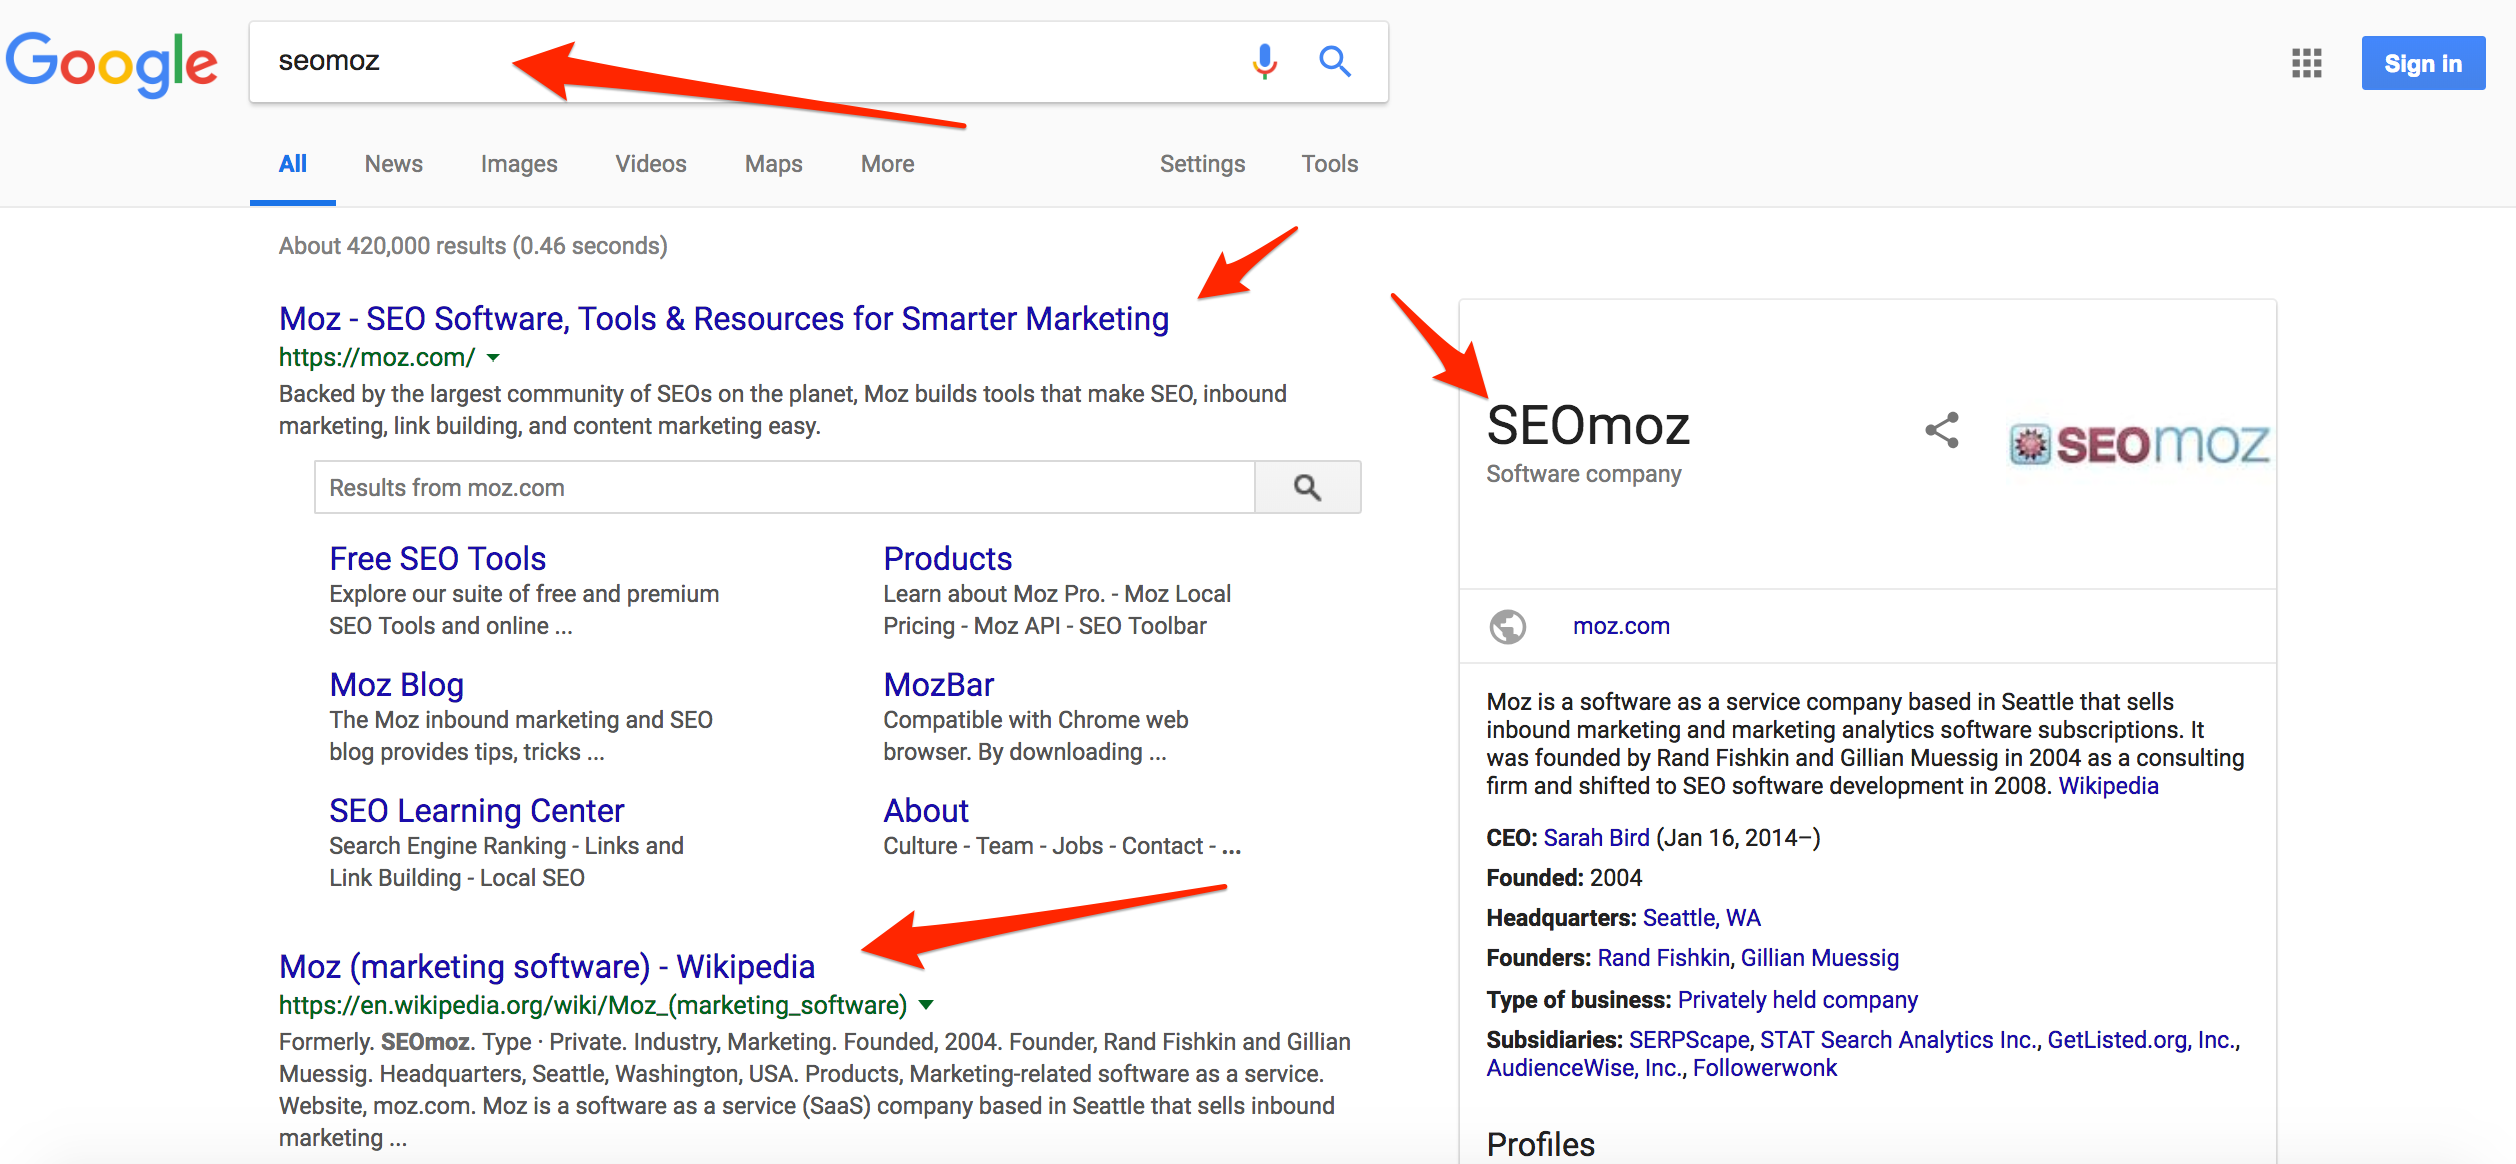Switch to the Videos tab
The height and width of the screenshot is (1164, 2516).
(651, 164)
